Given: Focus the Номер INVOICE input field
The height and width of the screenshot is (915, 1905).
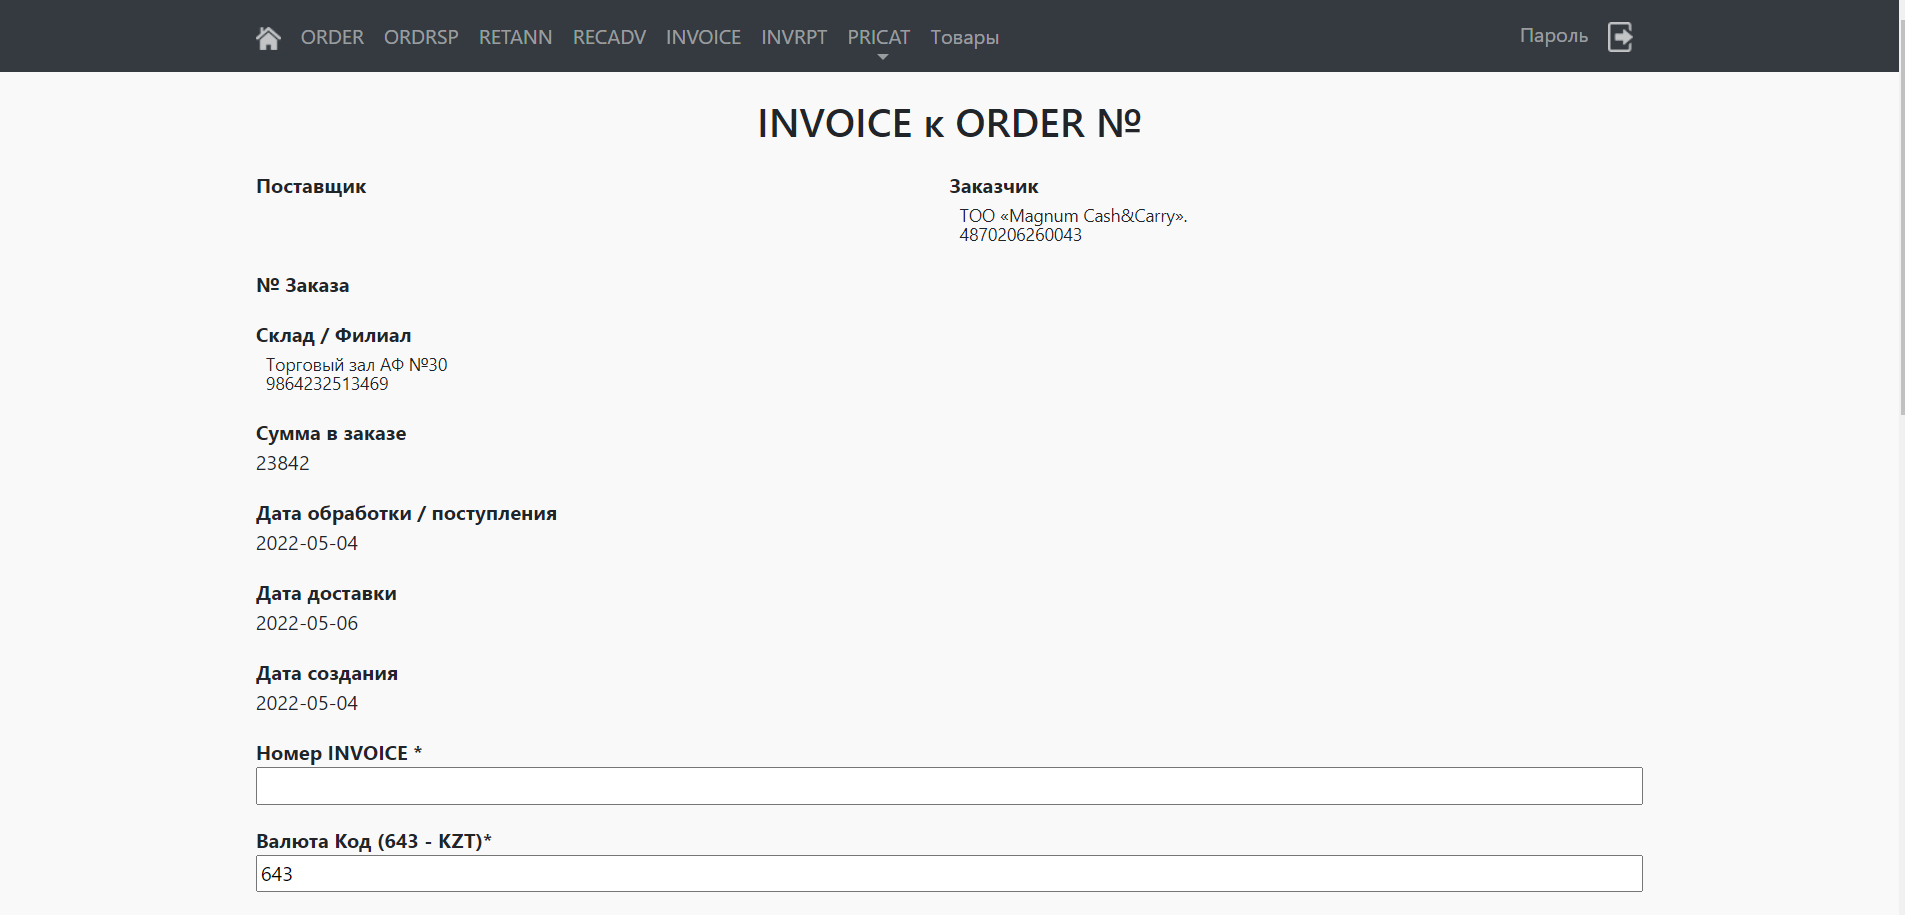Looking at the screenshot, I should point(948,786).
